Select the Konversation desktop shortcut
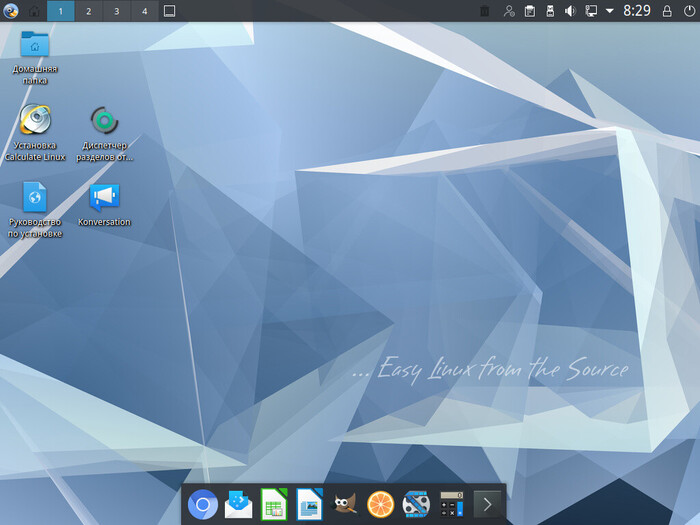Image resolution: width=700 pixels, height=525 pixels. (x=104, y=205)
